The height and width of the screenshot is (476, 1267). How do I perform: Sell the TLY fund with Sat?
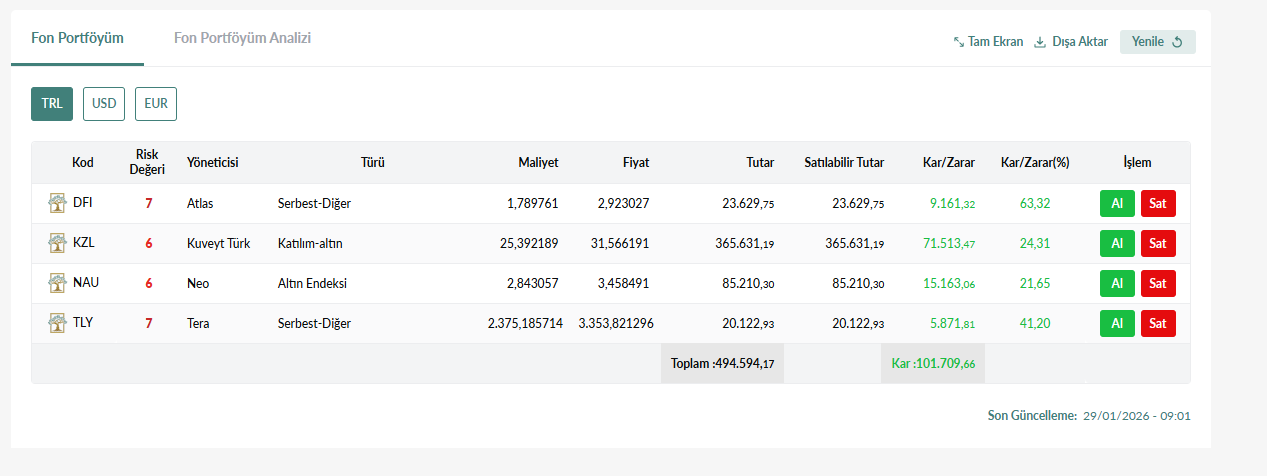coord(1158,324)
